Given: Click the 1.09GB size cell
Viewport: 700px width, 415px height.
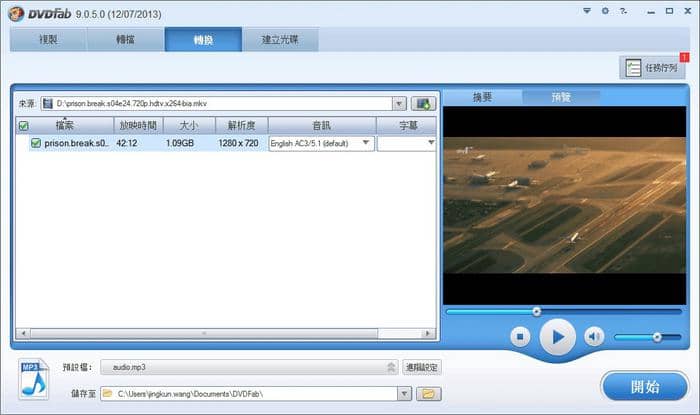Looking at the screenshot, I should click(180, 143).
